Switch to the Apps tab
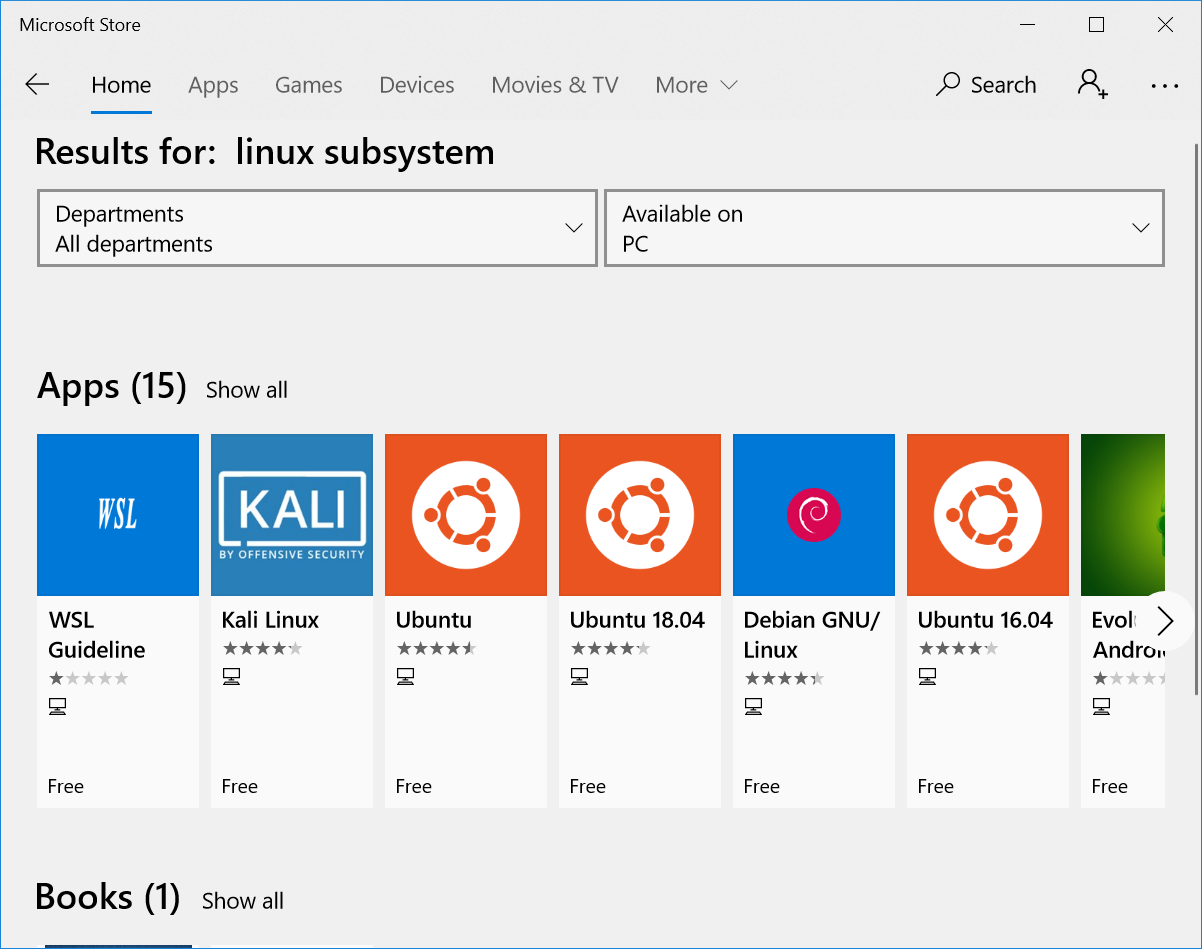This screenshot has height=949, width=1202. point(213,85)
